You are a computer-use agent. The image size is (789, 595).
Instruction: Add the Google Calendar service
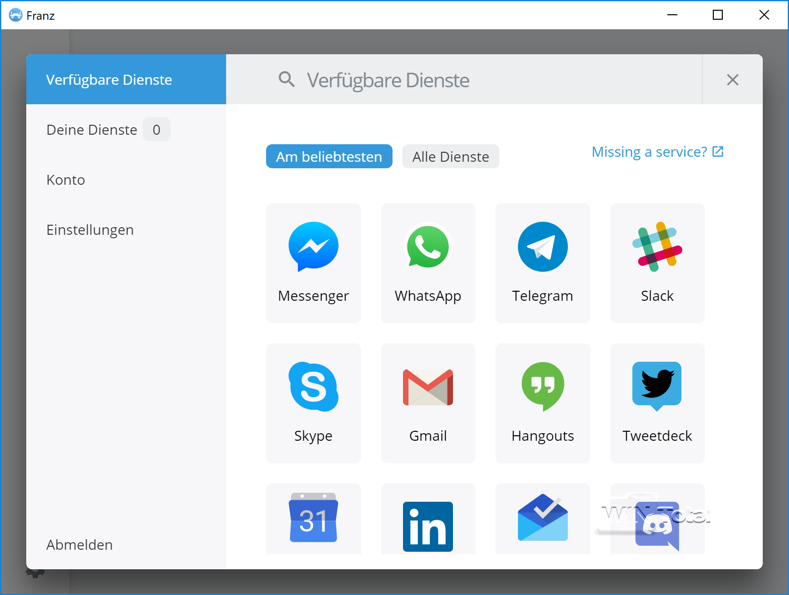pos(313,519)
